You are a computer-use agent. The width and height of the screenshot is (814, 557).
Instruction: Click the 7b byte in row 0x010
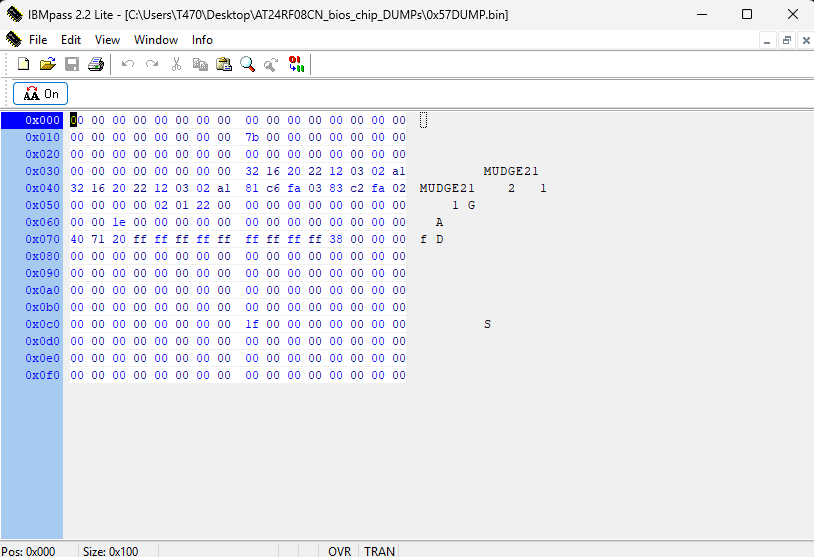click(252, 138)
